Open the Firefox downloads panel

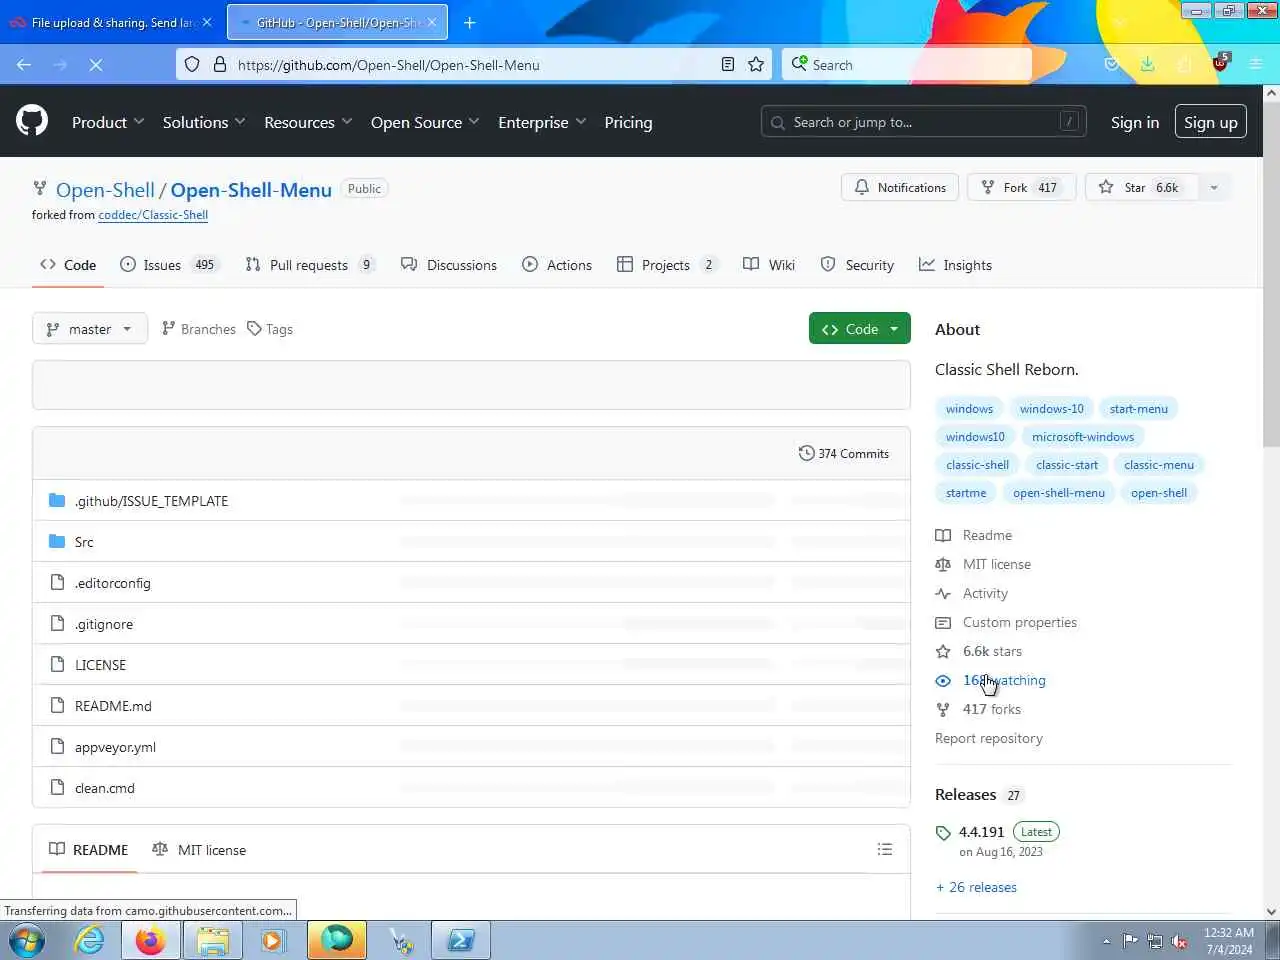[x=1148, y=64]
